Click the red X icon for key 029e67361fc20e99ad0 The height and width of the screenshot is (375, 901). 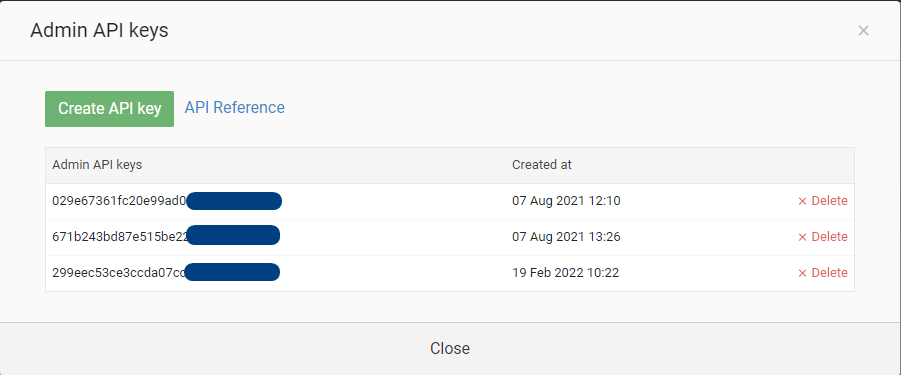point(803,201)
